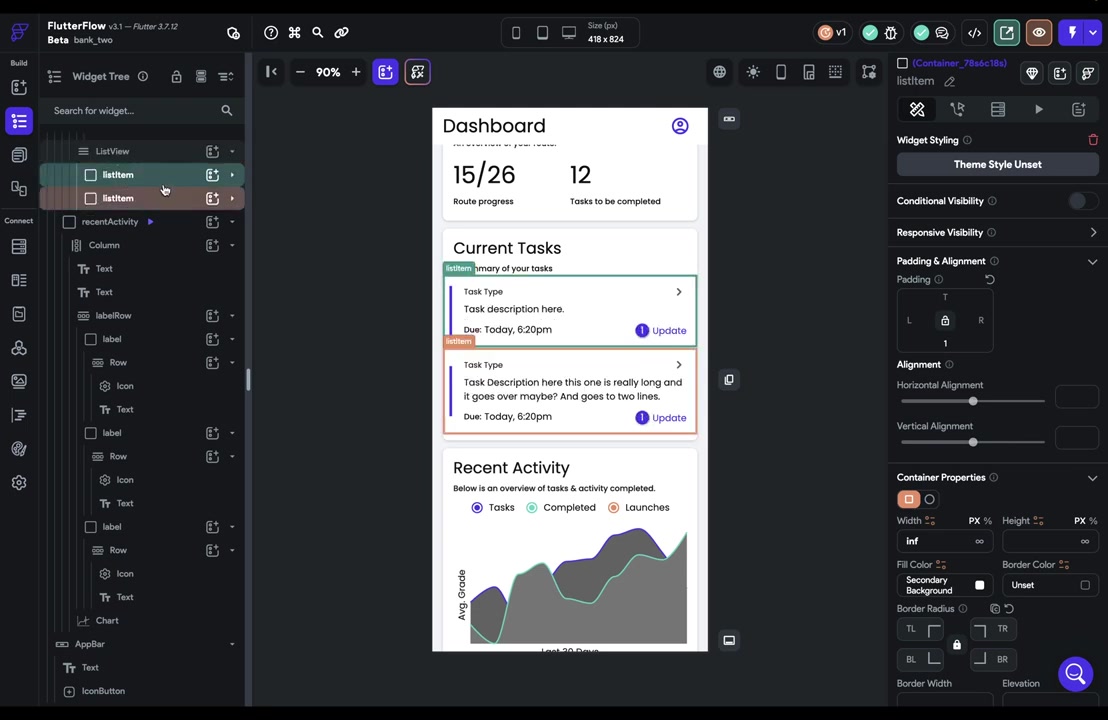Collapse Padding & Alignment section
The height and width of the screenshot is (720, 1108).
1092,261
